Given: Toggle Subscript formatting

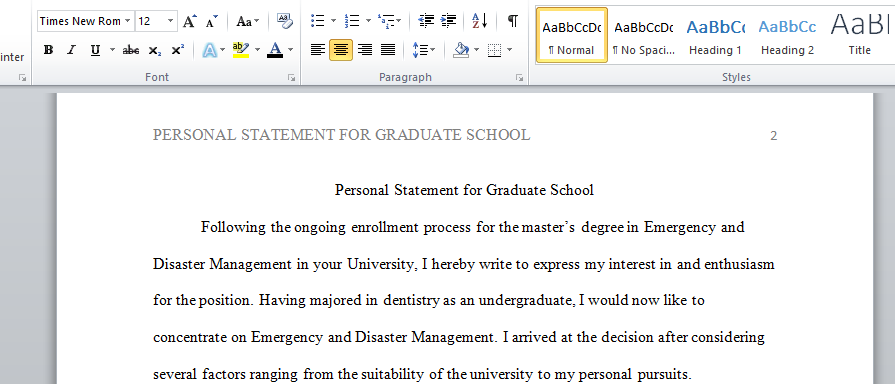Looking at the screenshot, I should pyautogui.click(x=154, y=50).
